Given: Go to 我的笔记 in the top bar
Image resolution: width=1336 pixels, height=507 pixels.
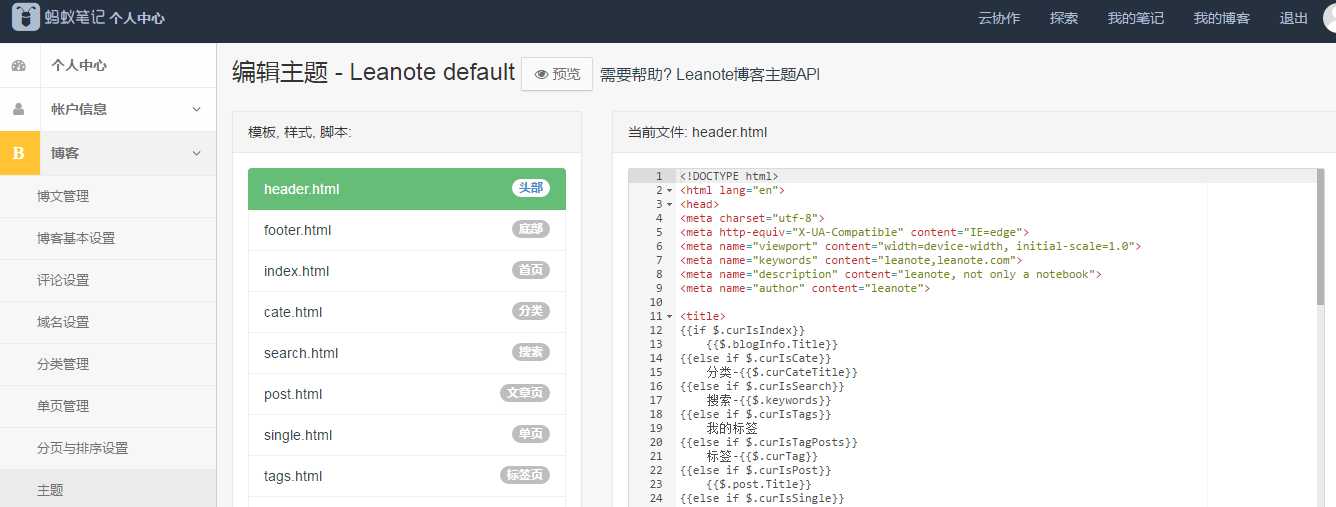Looking at the screenshot, I should pos(1136,18).
